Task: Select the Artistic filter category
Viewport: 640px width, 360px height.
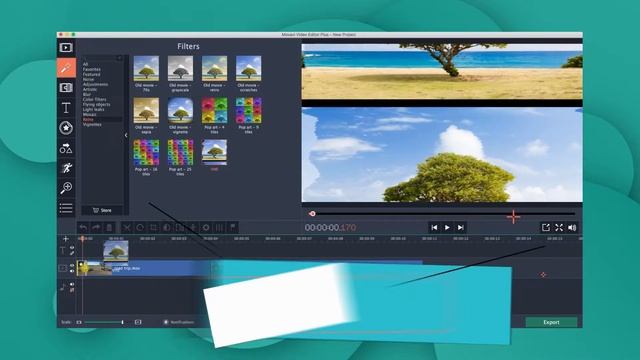Action: tap(90, 89)
